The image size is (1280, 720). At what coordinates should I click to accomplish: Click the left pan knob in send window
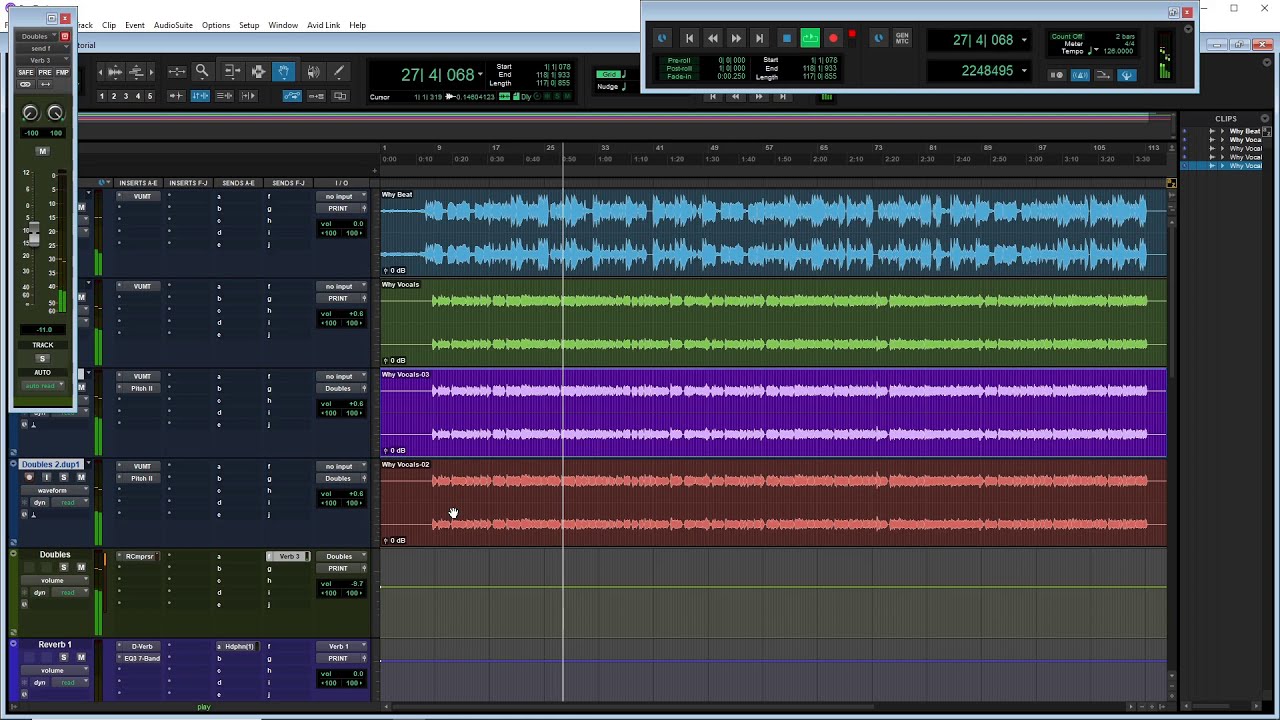click(x=30, y=114)
